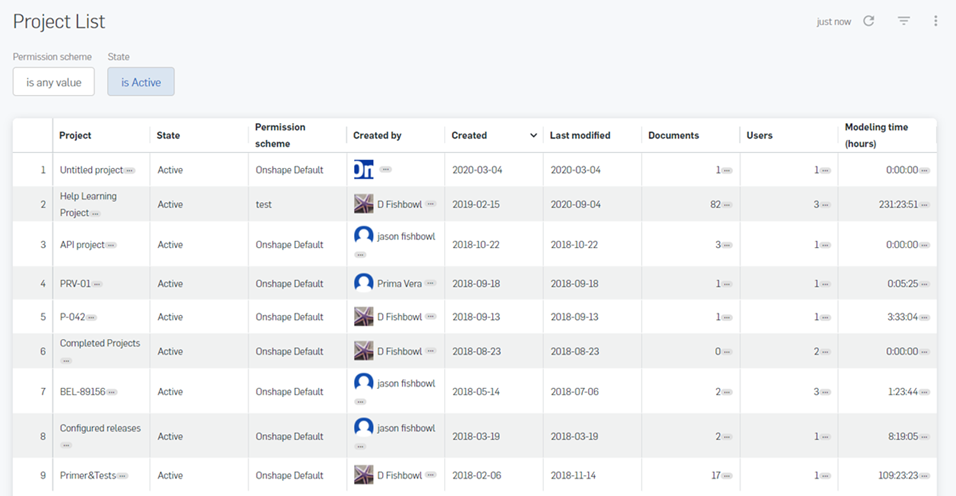Screen dimensions: 956x496
Task: Open the filter icon in top toolbar
Action: [x=904, y=21]
